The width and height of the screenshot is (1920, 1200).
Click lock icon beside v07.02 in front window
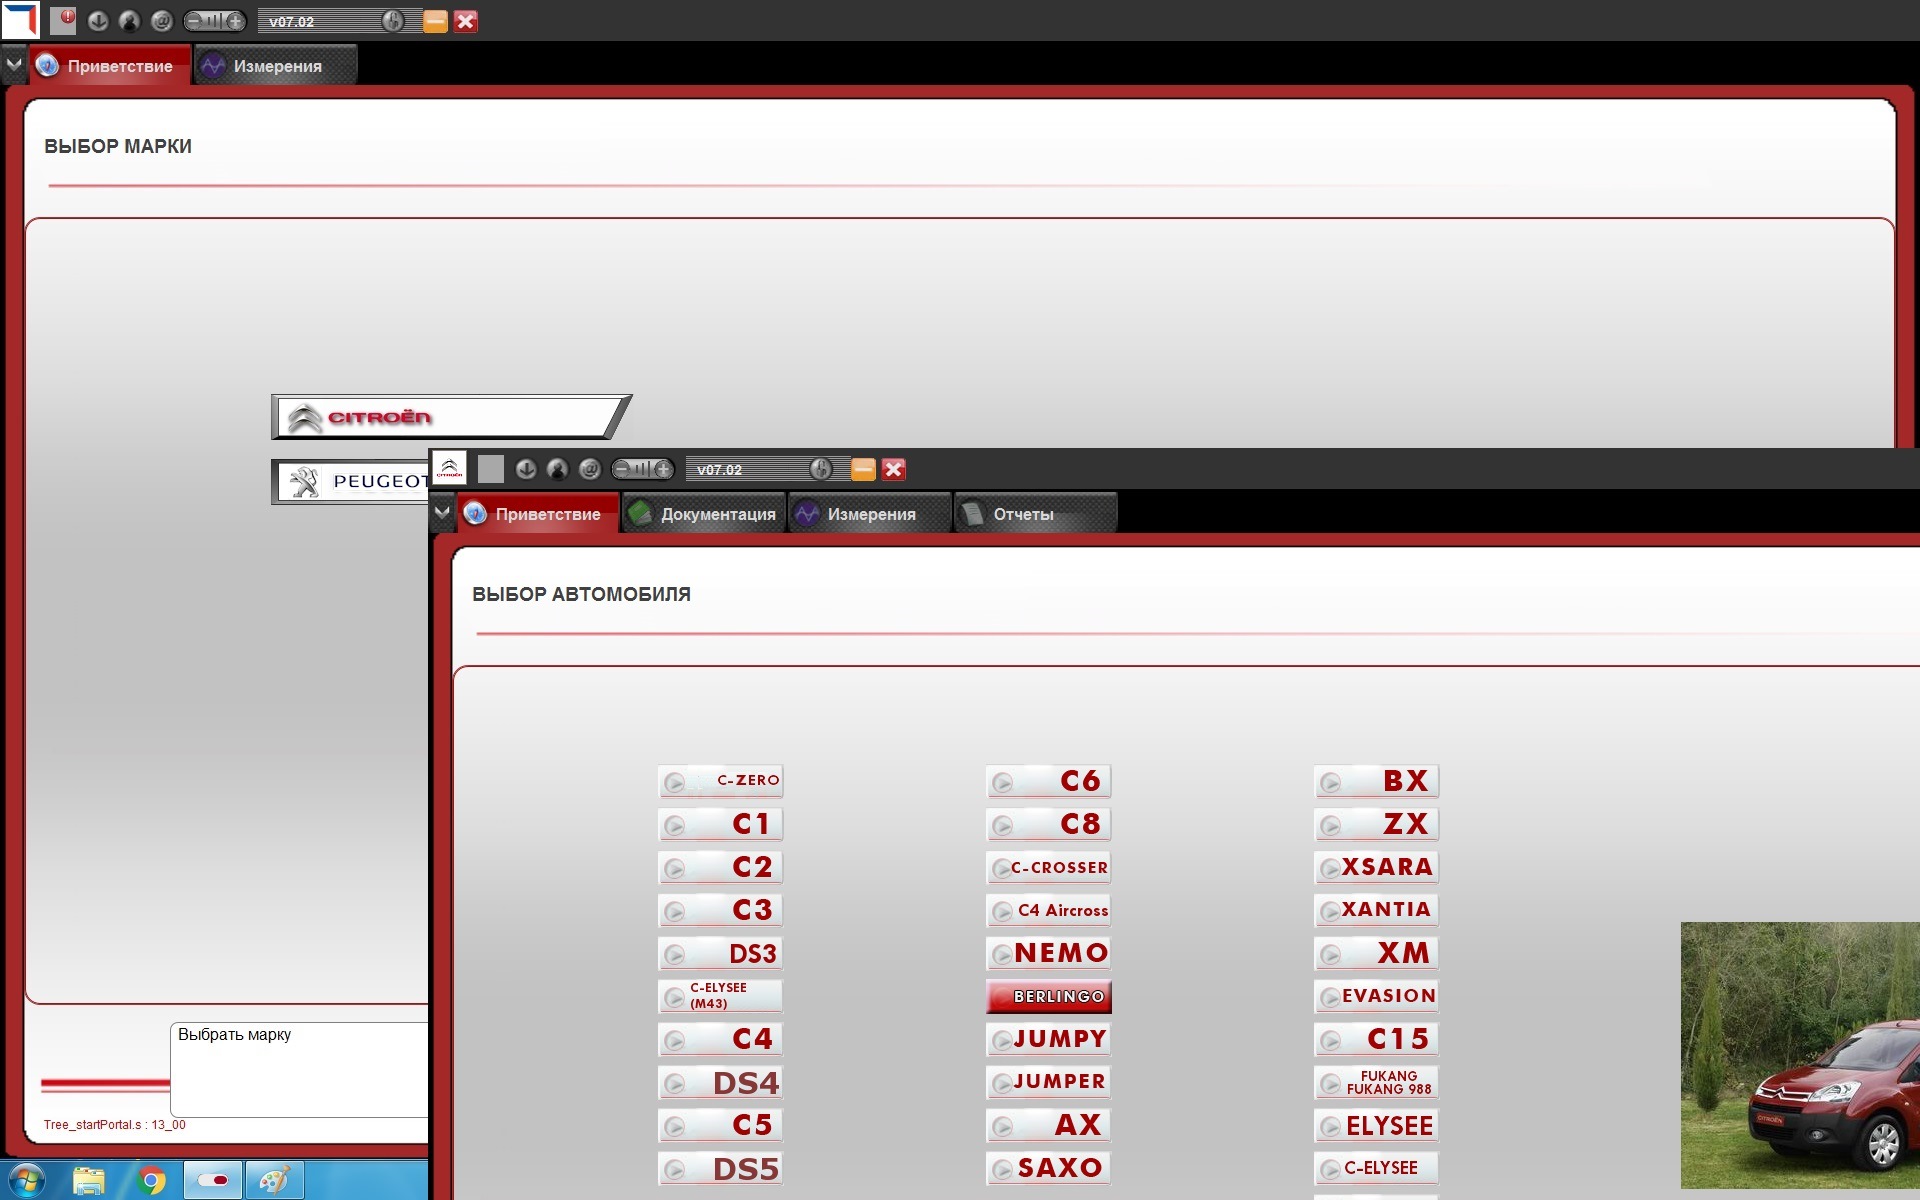(x=821, y=469)
